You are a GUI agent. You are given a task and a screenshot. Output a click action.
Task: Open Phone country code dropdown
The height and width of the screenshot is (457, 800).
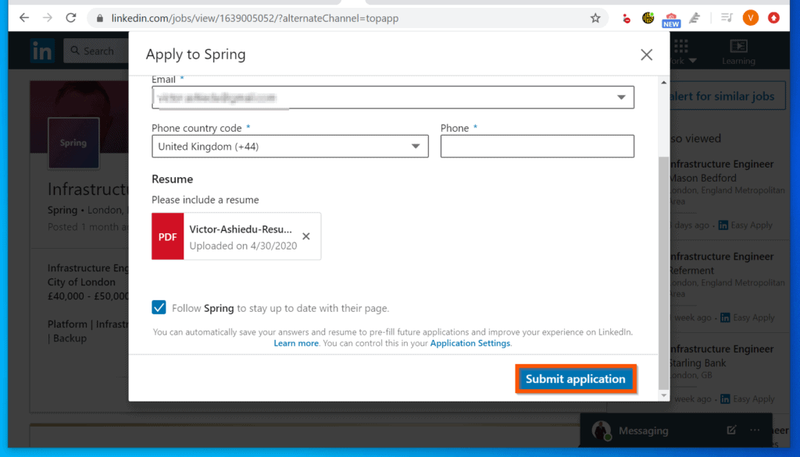click(290, 146)
